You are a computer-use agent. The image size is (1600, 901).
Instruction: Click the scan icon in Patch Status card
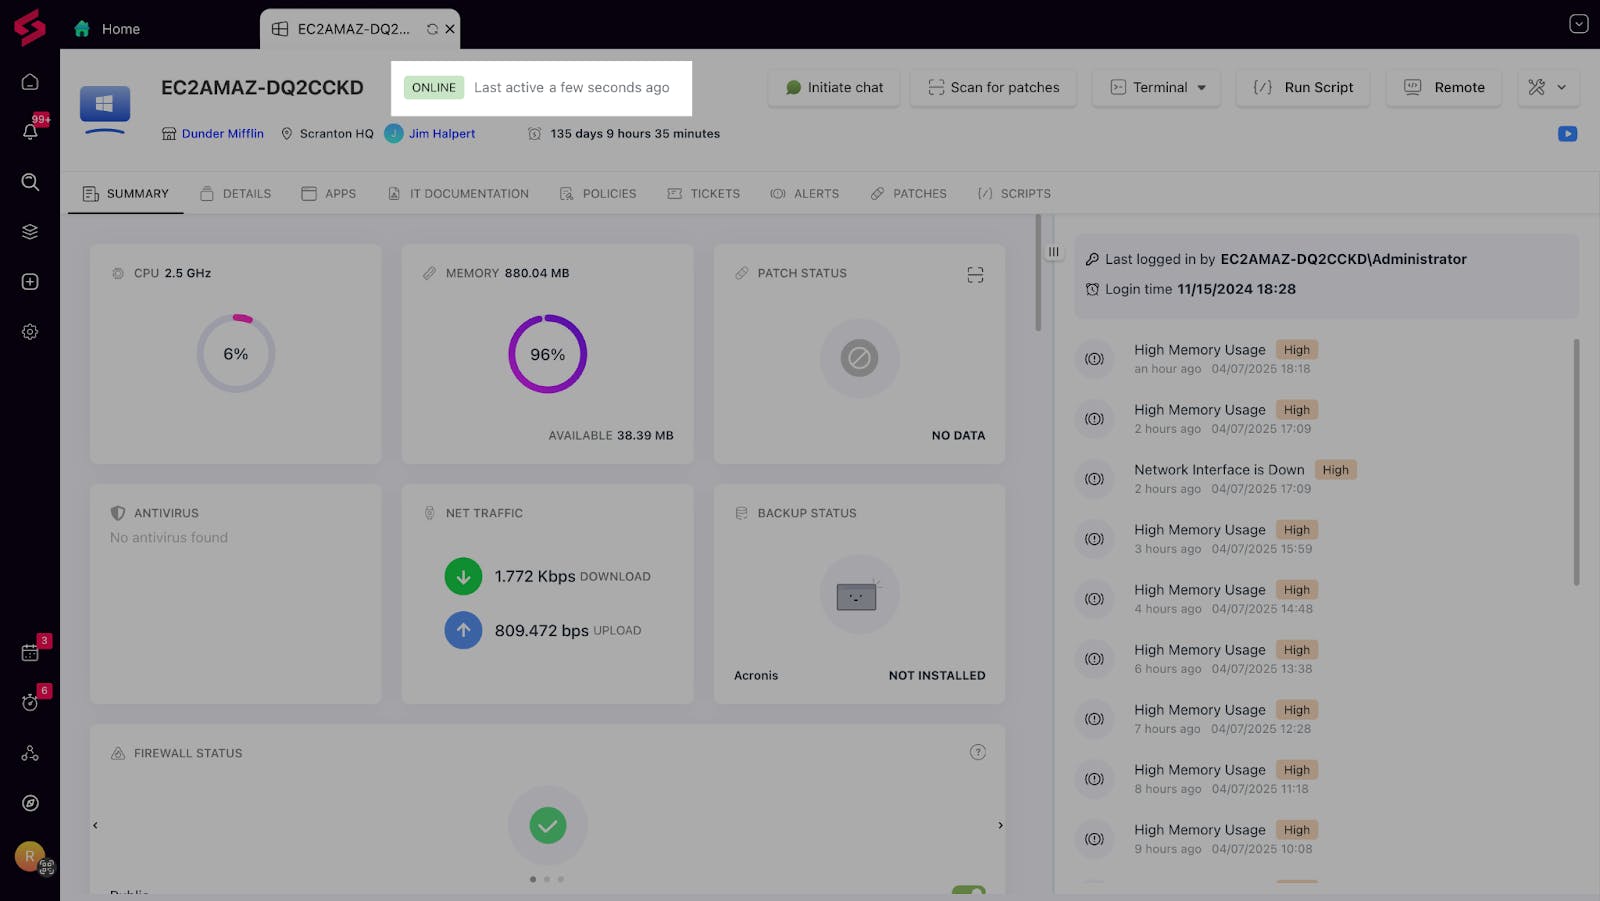click(x=975, y=274)
